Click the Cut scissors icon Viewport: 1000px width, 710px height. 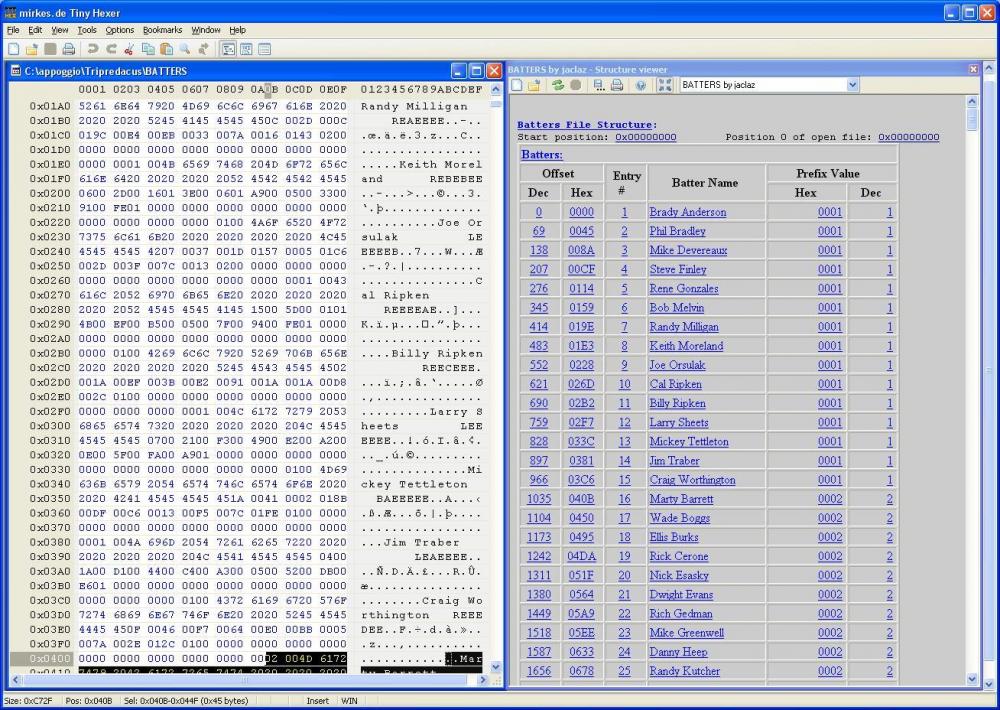(x=129, y=48)
